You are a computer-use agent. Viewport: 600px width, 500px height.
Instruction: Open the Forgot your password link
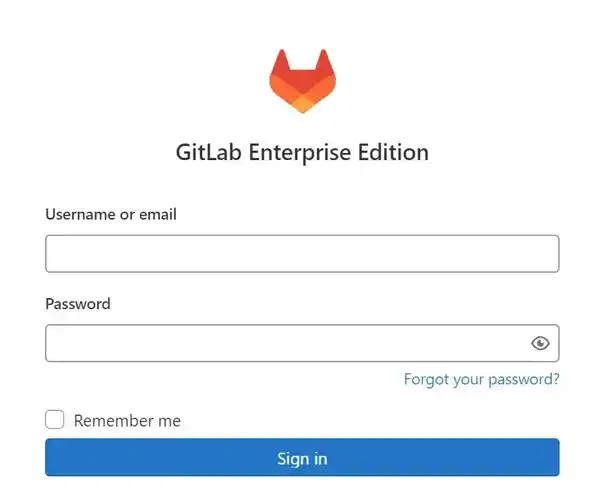pyautogui.click(x=481, y=379)
